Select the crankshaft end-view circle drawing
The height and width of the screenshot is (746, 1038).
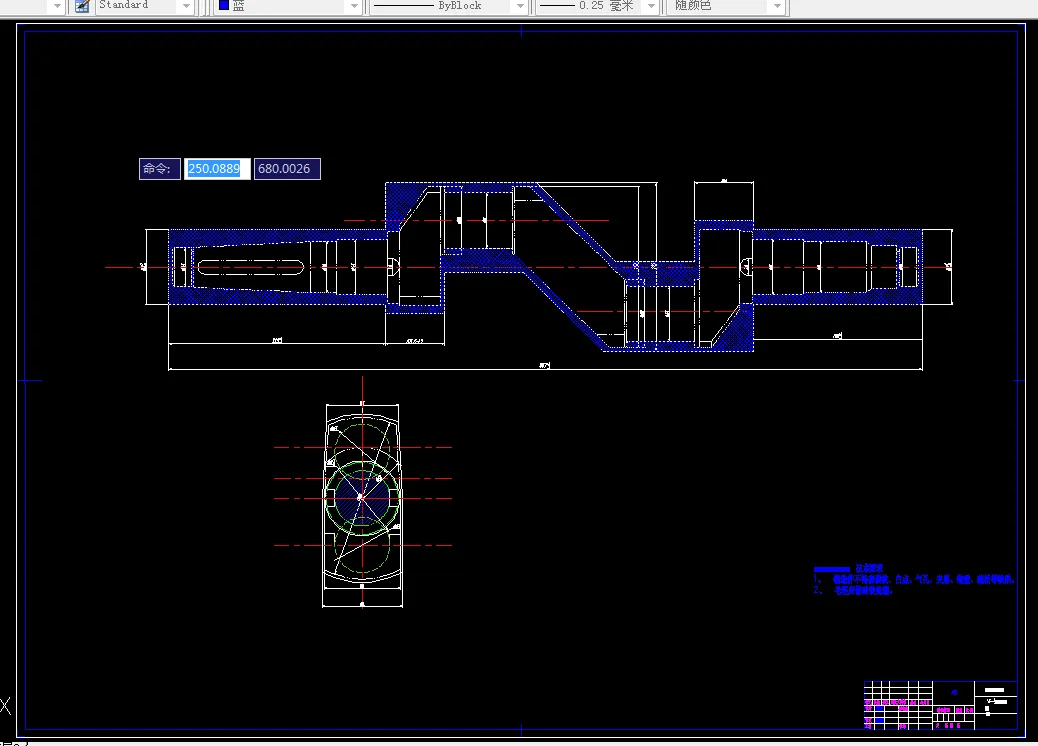pos(362,498)
